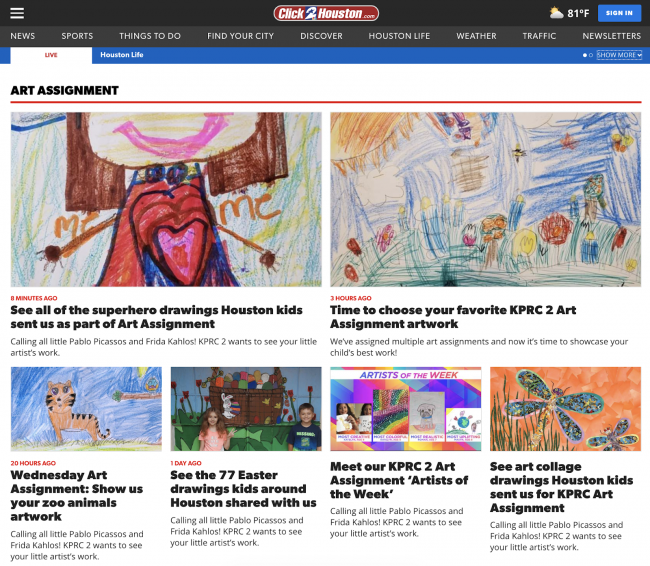The width and height of the screenshot is (650, 566).
Task: Click the Click2Houston logo
Action: (x=326, y=13)
